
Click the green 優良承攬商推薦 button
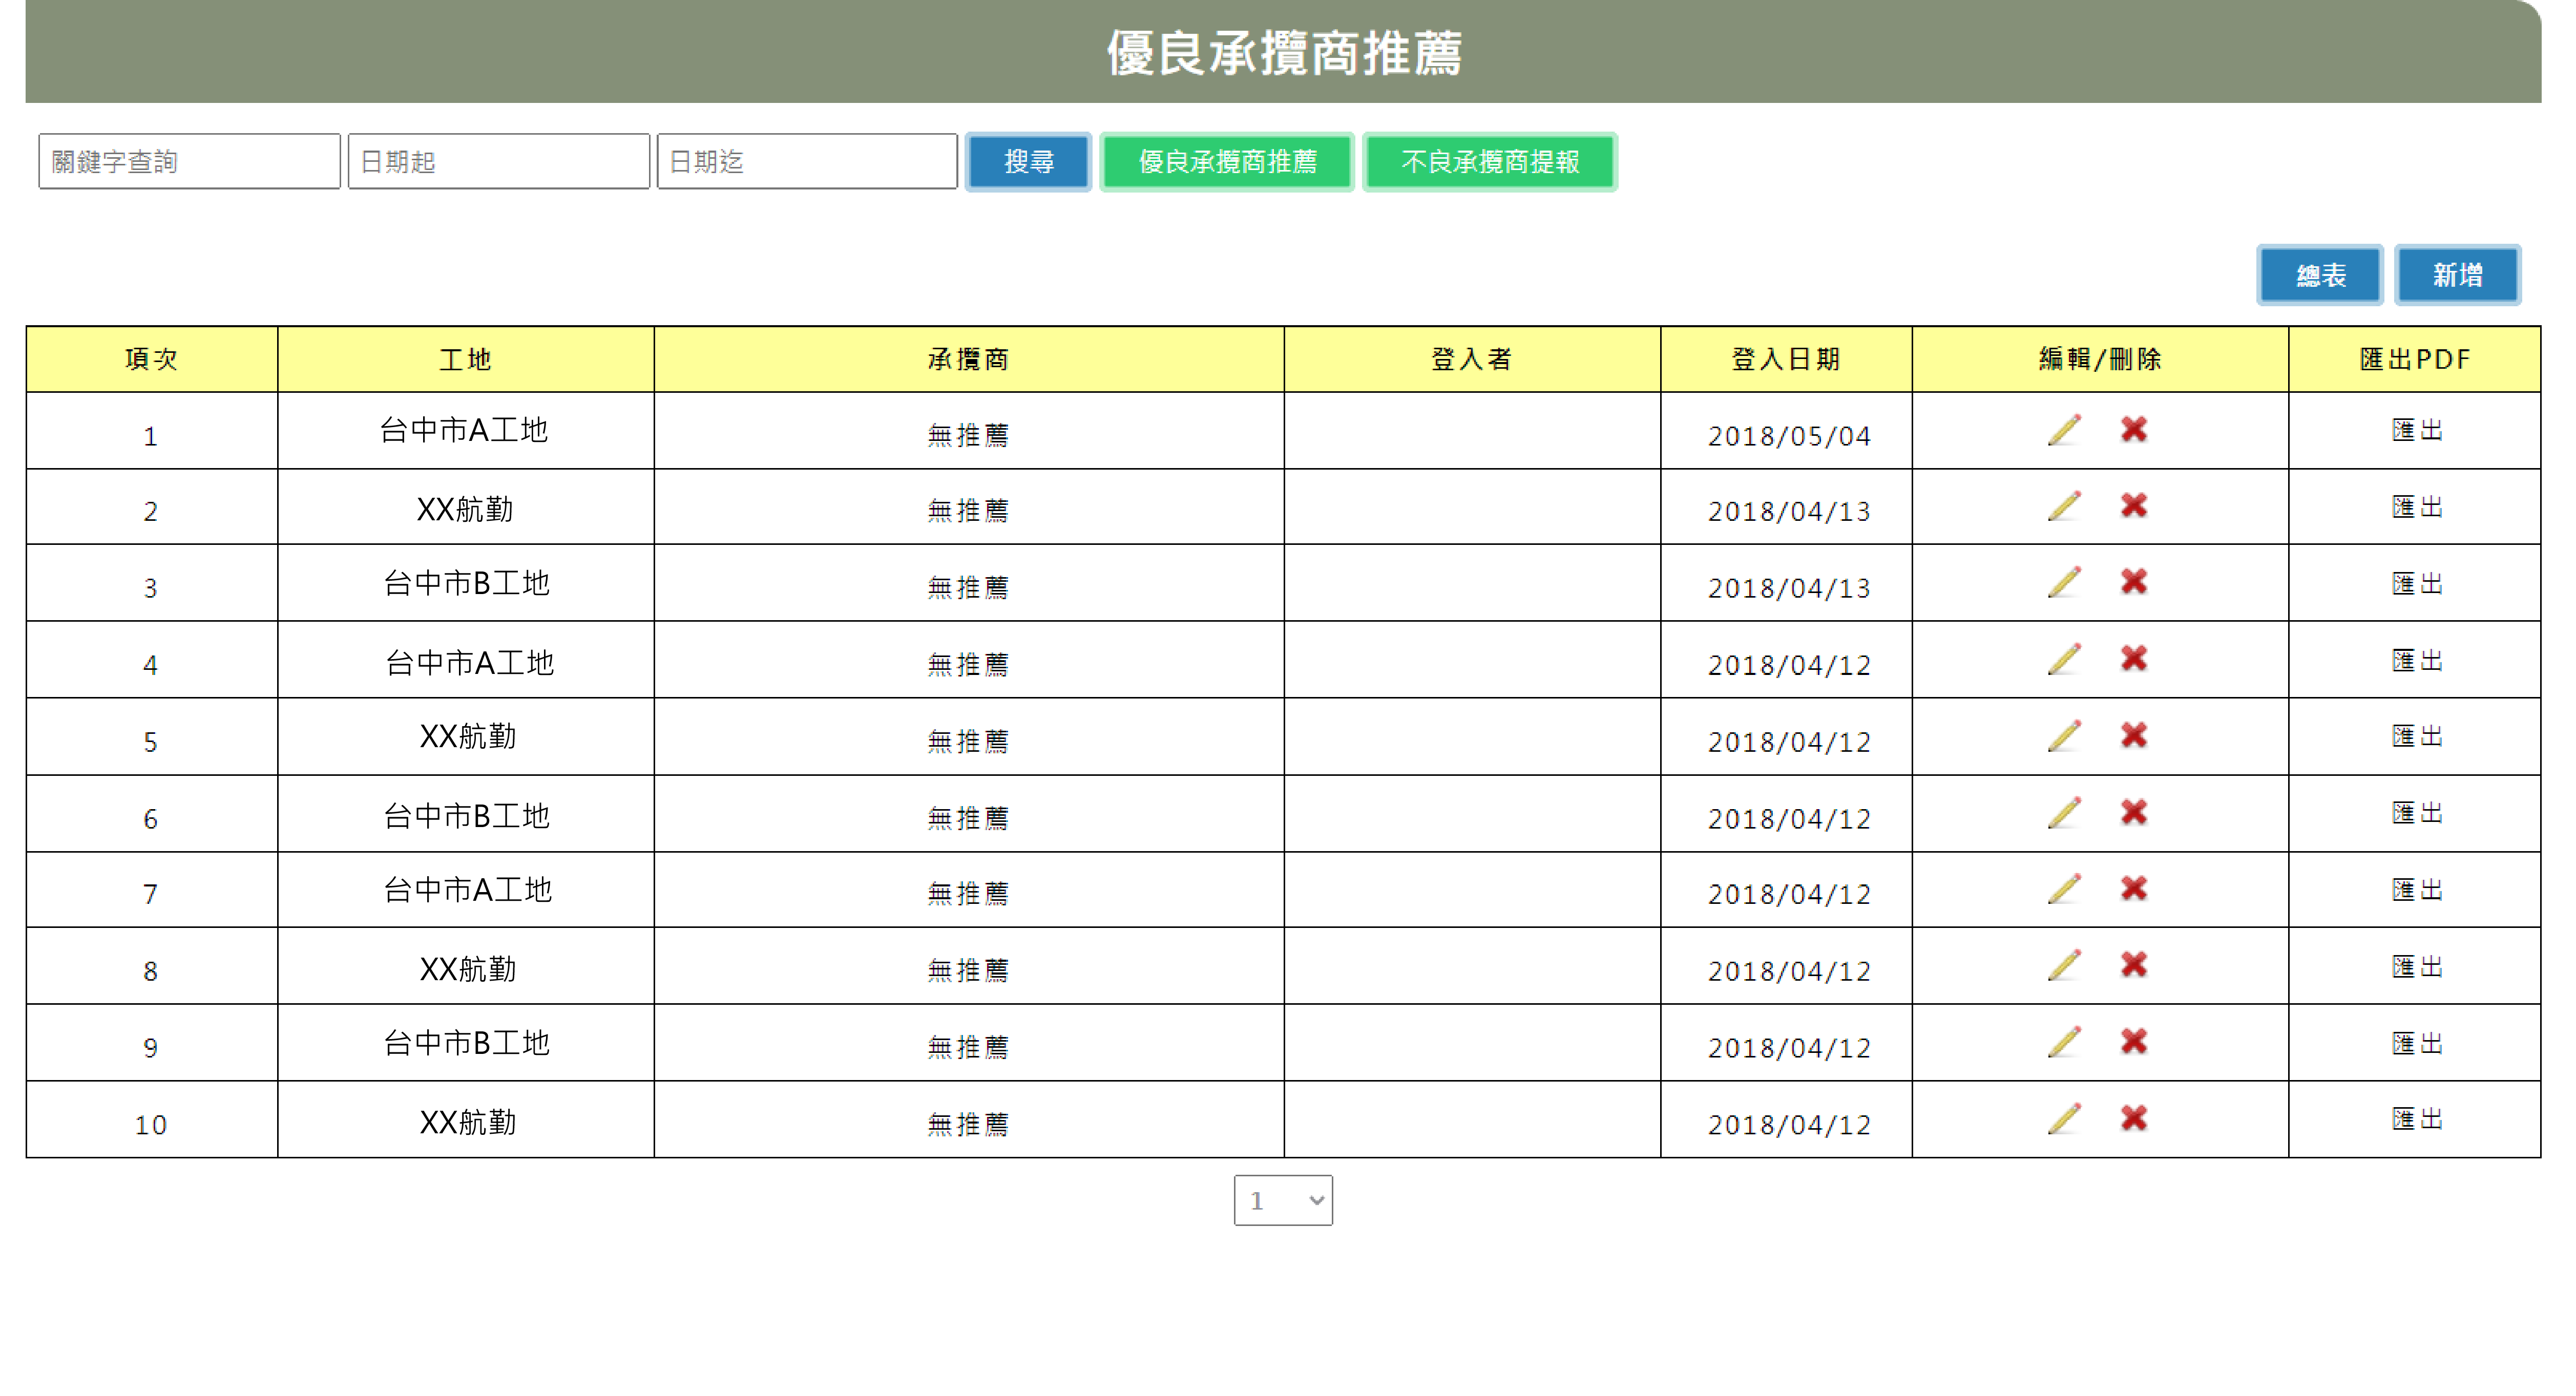point(1227,162)
